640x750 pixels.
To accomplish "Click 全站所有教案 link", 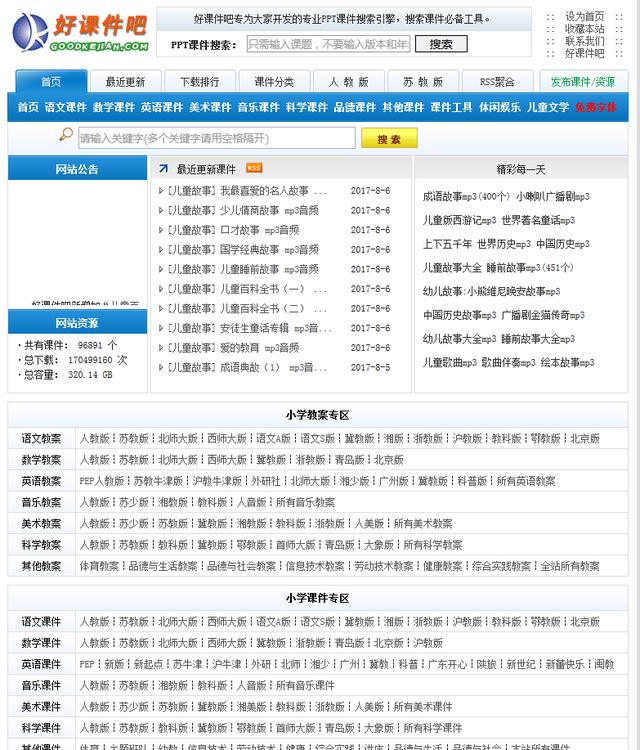I will tap(570, 566).
